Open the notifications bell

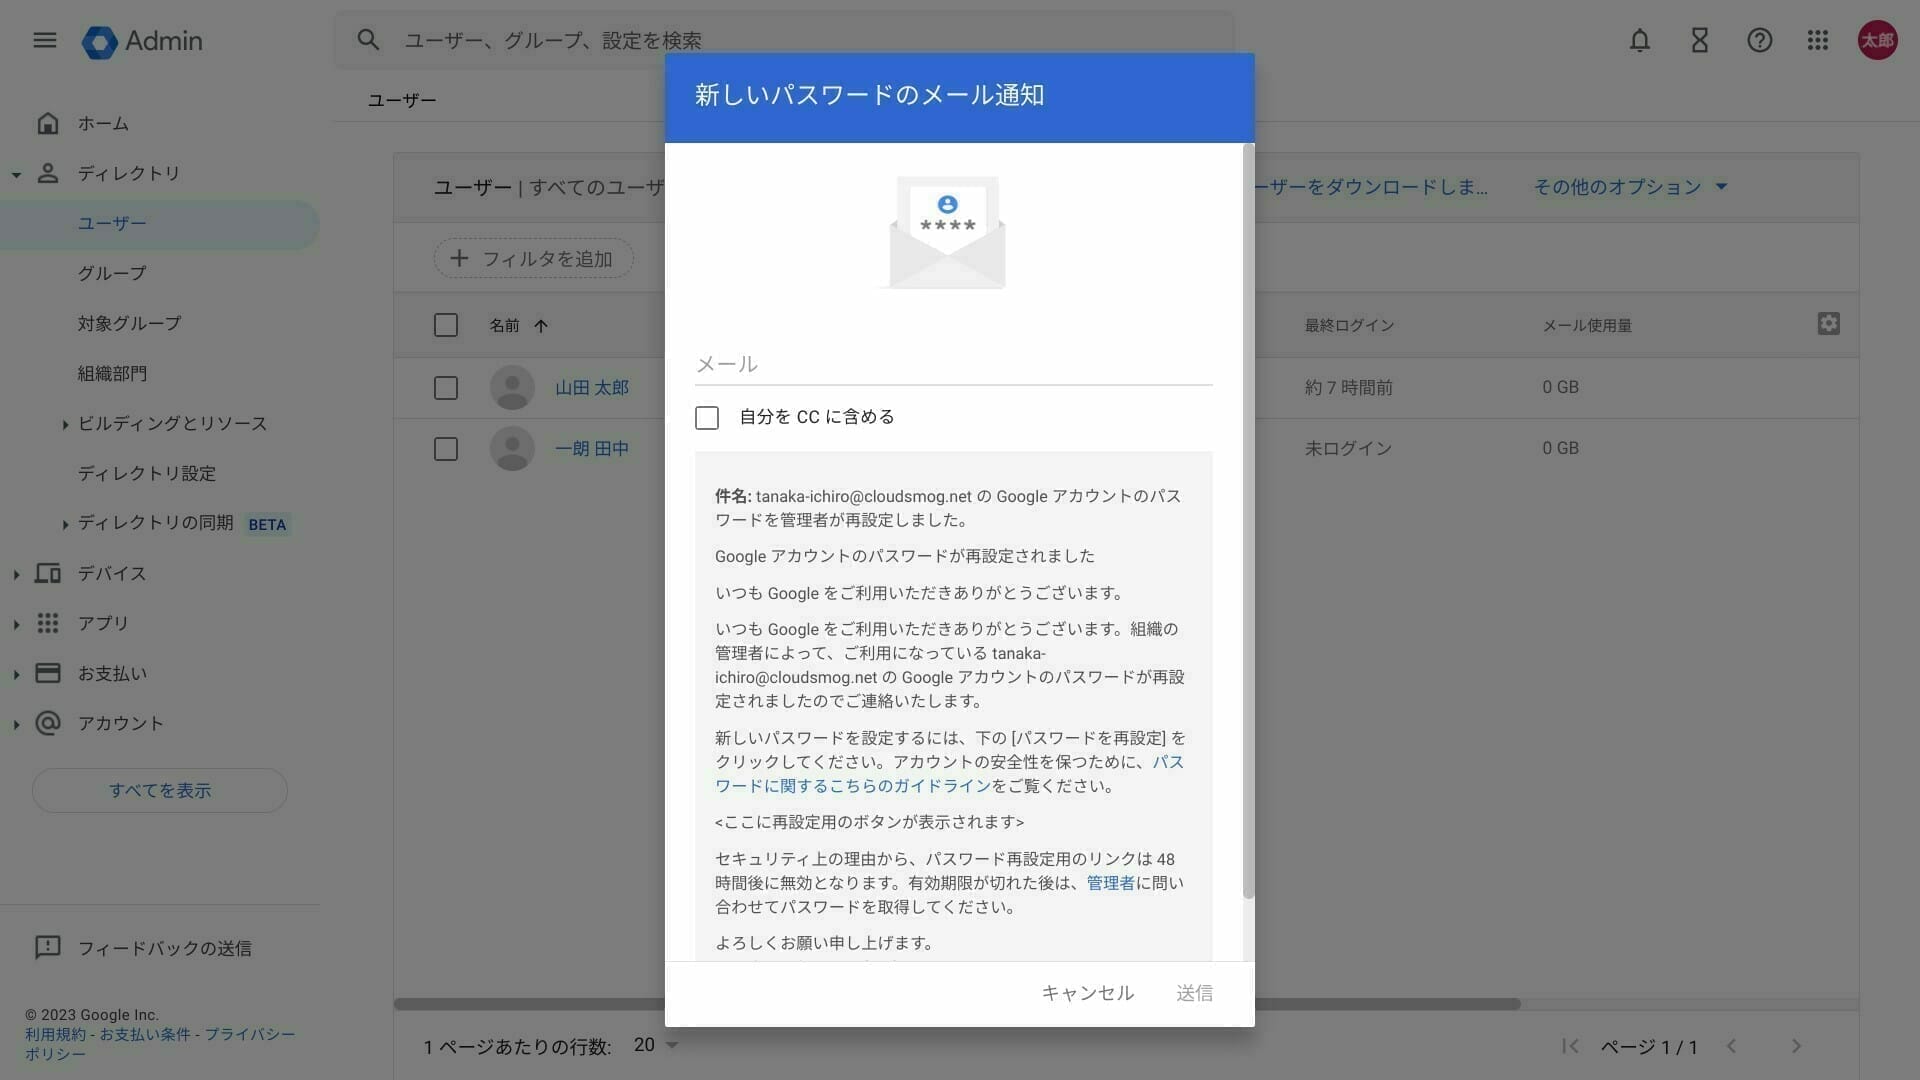point(1640,40)
